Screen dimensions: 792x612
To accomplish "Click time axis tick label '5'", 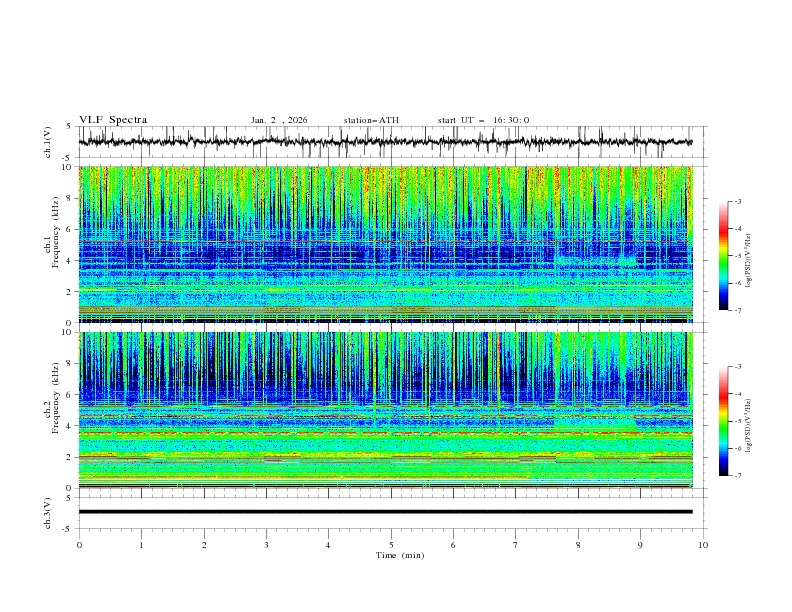I will [391, 545].
